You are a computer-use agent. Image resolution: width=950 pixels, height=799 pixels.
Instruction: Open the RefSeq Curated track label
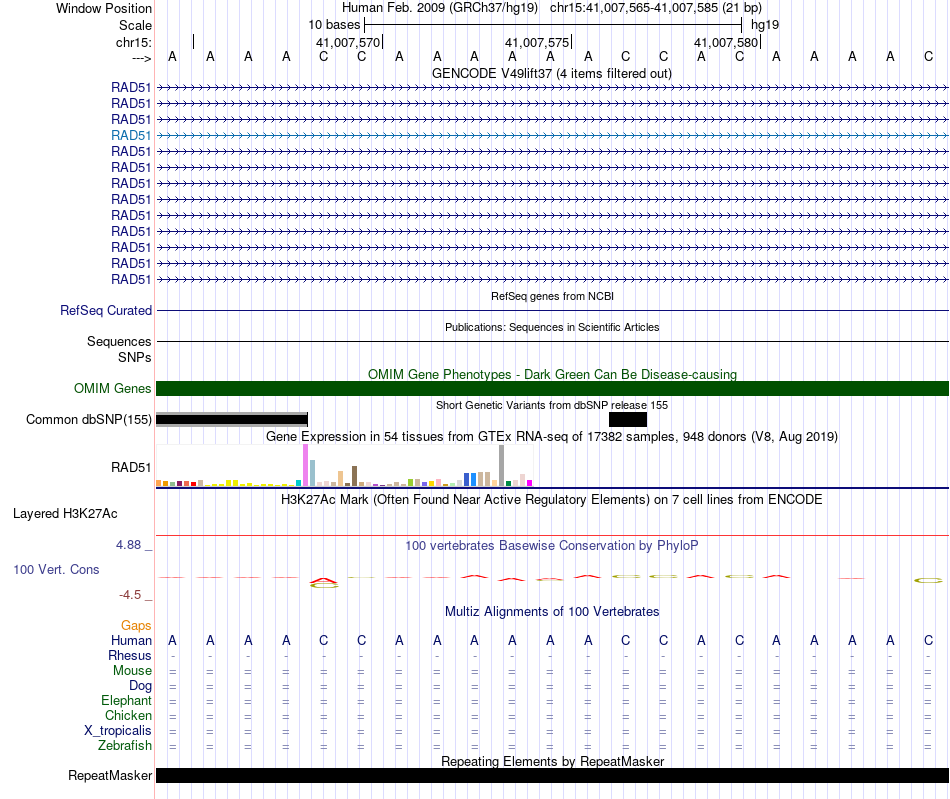(x=105, y=310)
